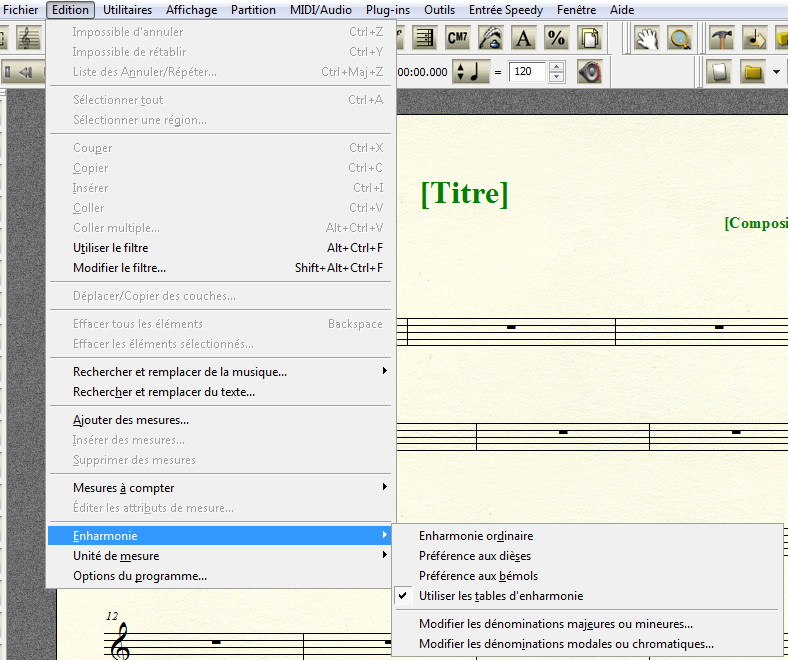Select the Page Layout tool icon

coord(590,39)
